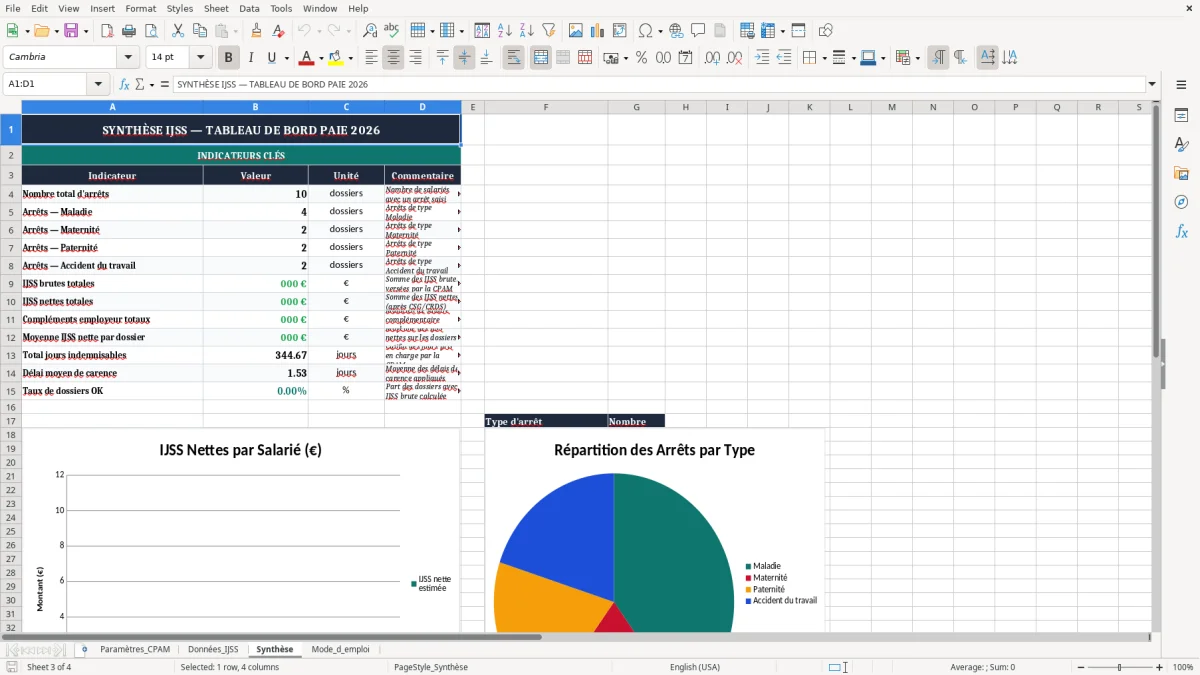Image resolution: width=1200 pixels, height=675 pixels.
Task: Toggle Bold formatting
Action: 228,58
